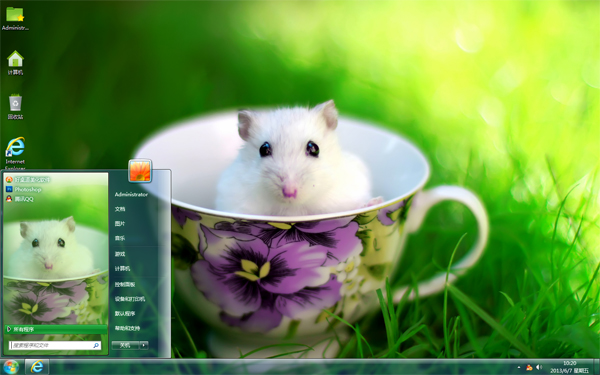600x375 pixels.
Task: Open 文档 (Documents) in Start menu
Action: coord(120,209)
